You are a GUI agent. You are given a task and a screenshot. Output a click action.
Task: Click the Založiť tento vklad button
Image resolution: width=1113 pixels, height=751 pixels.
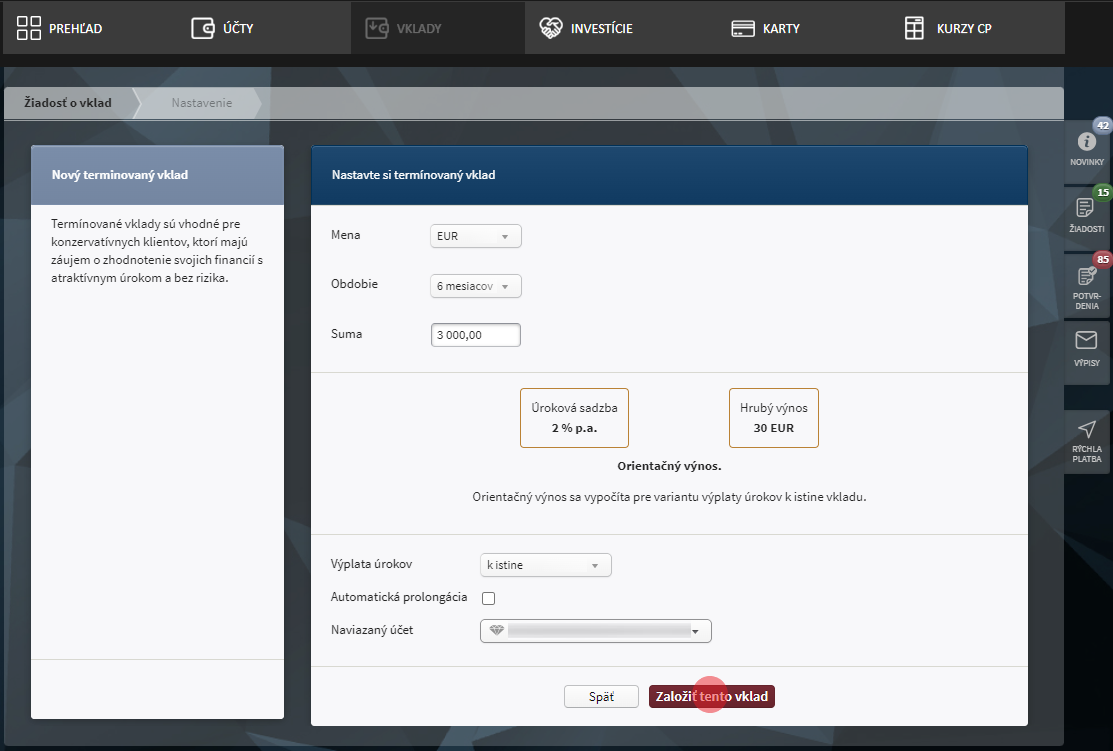(711, 697)
